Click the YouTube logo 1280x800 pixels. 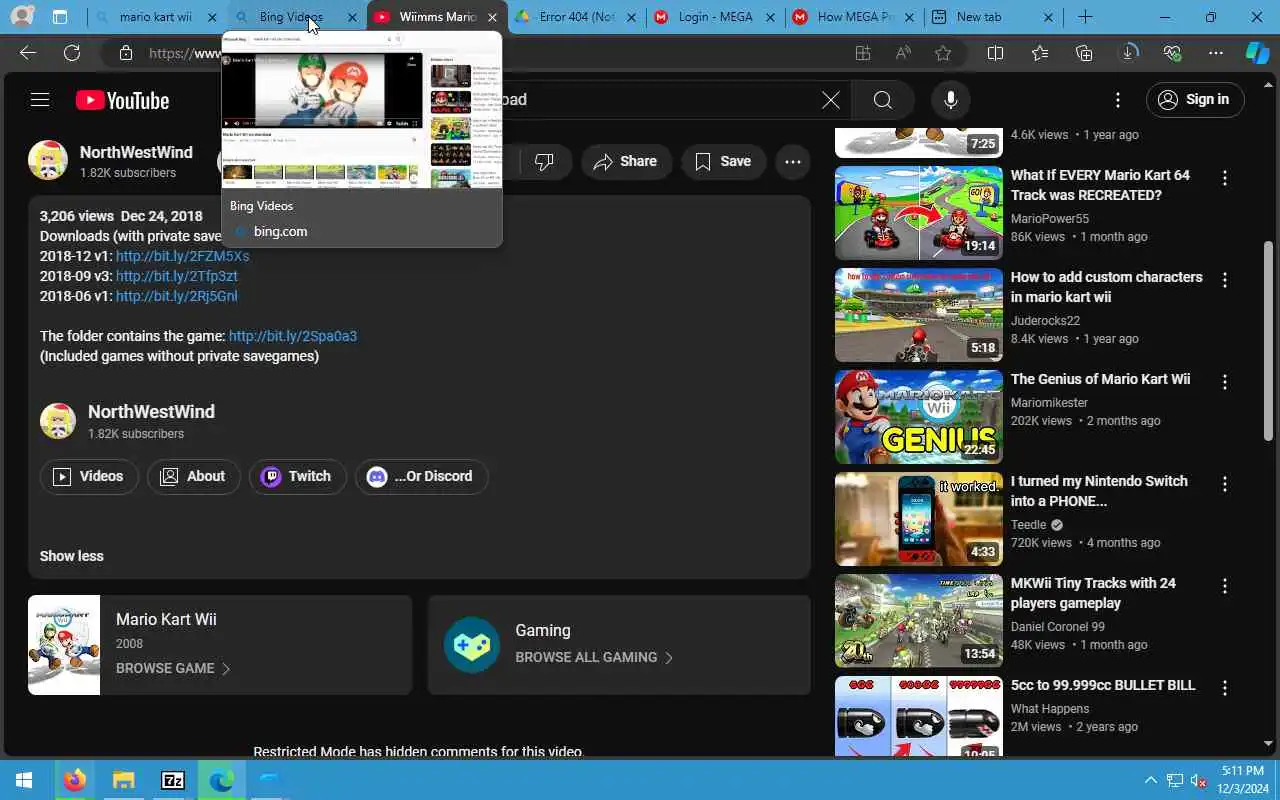pyautogui.click(x=122, y=100)
